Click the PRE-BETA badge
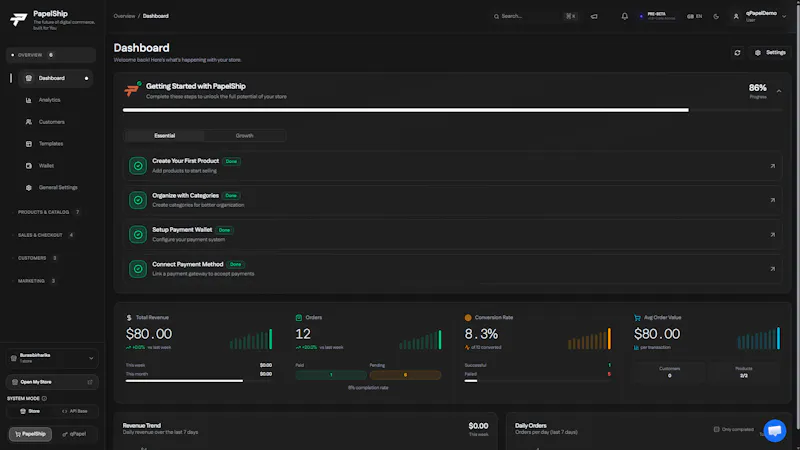Image resolution: width=800 pixels, height=450 pixels. 657,16
